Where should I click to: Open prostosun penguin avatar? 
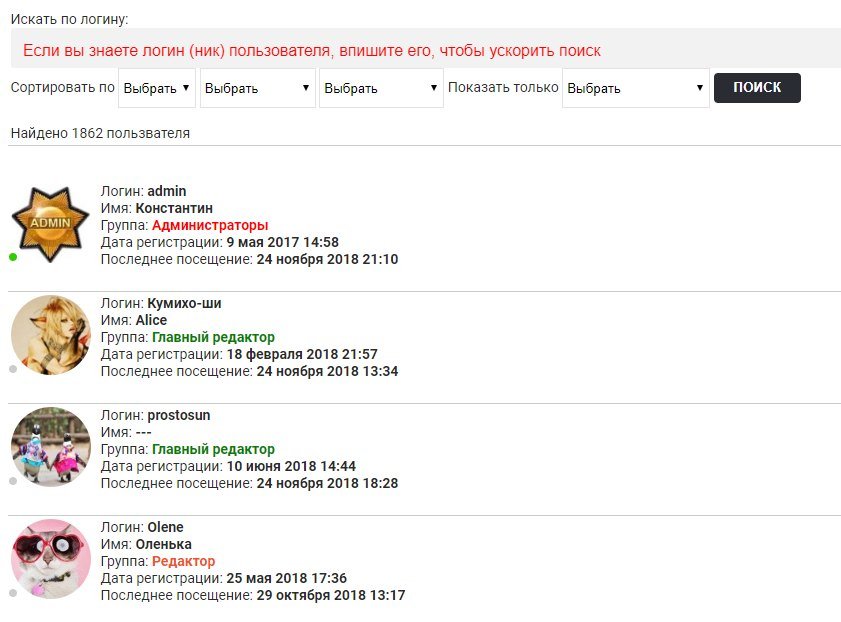click(x=51, y=447)
